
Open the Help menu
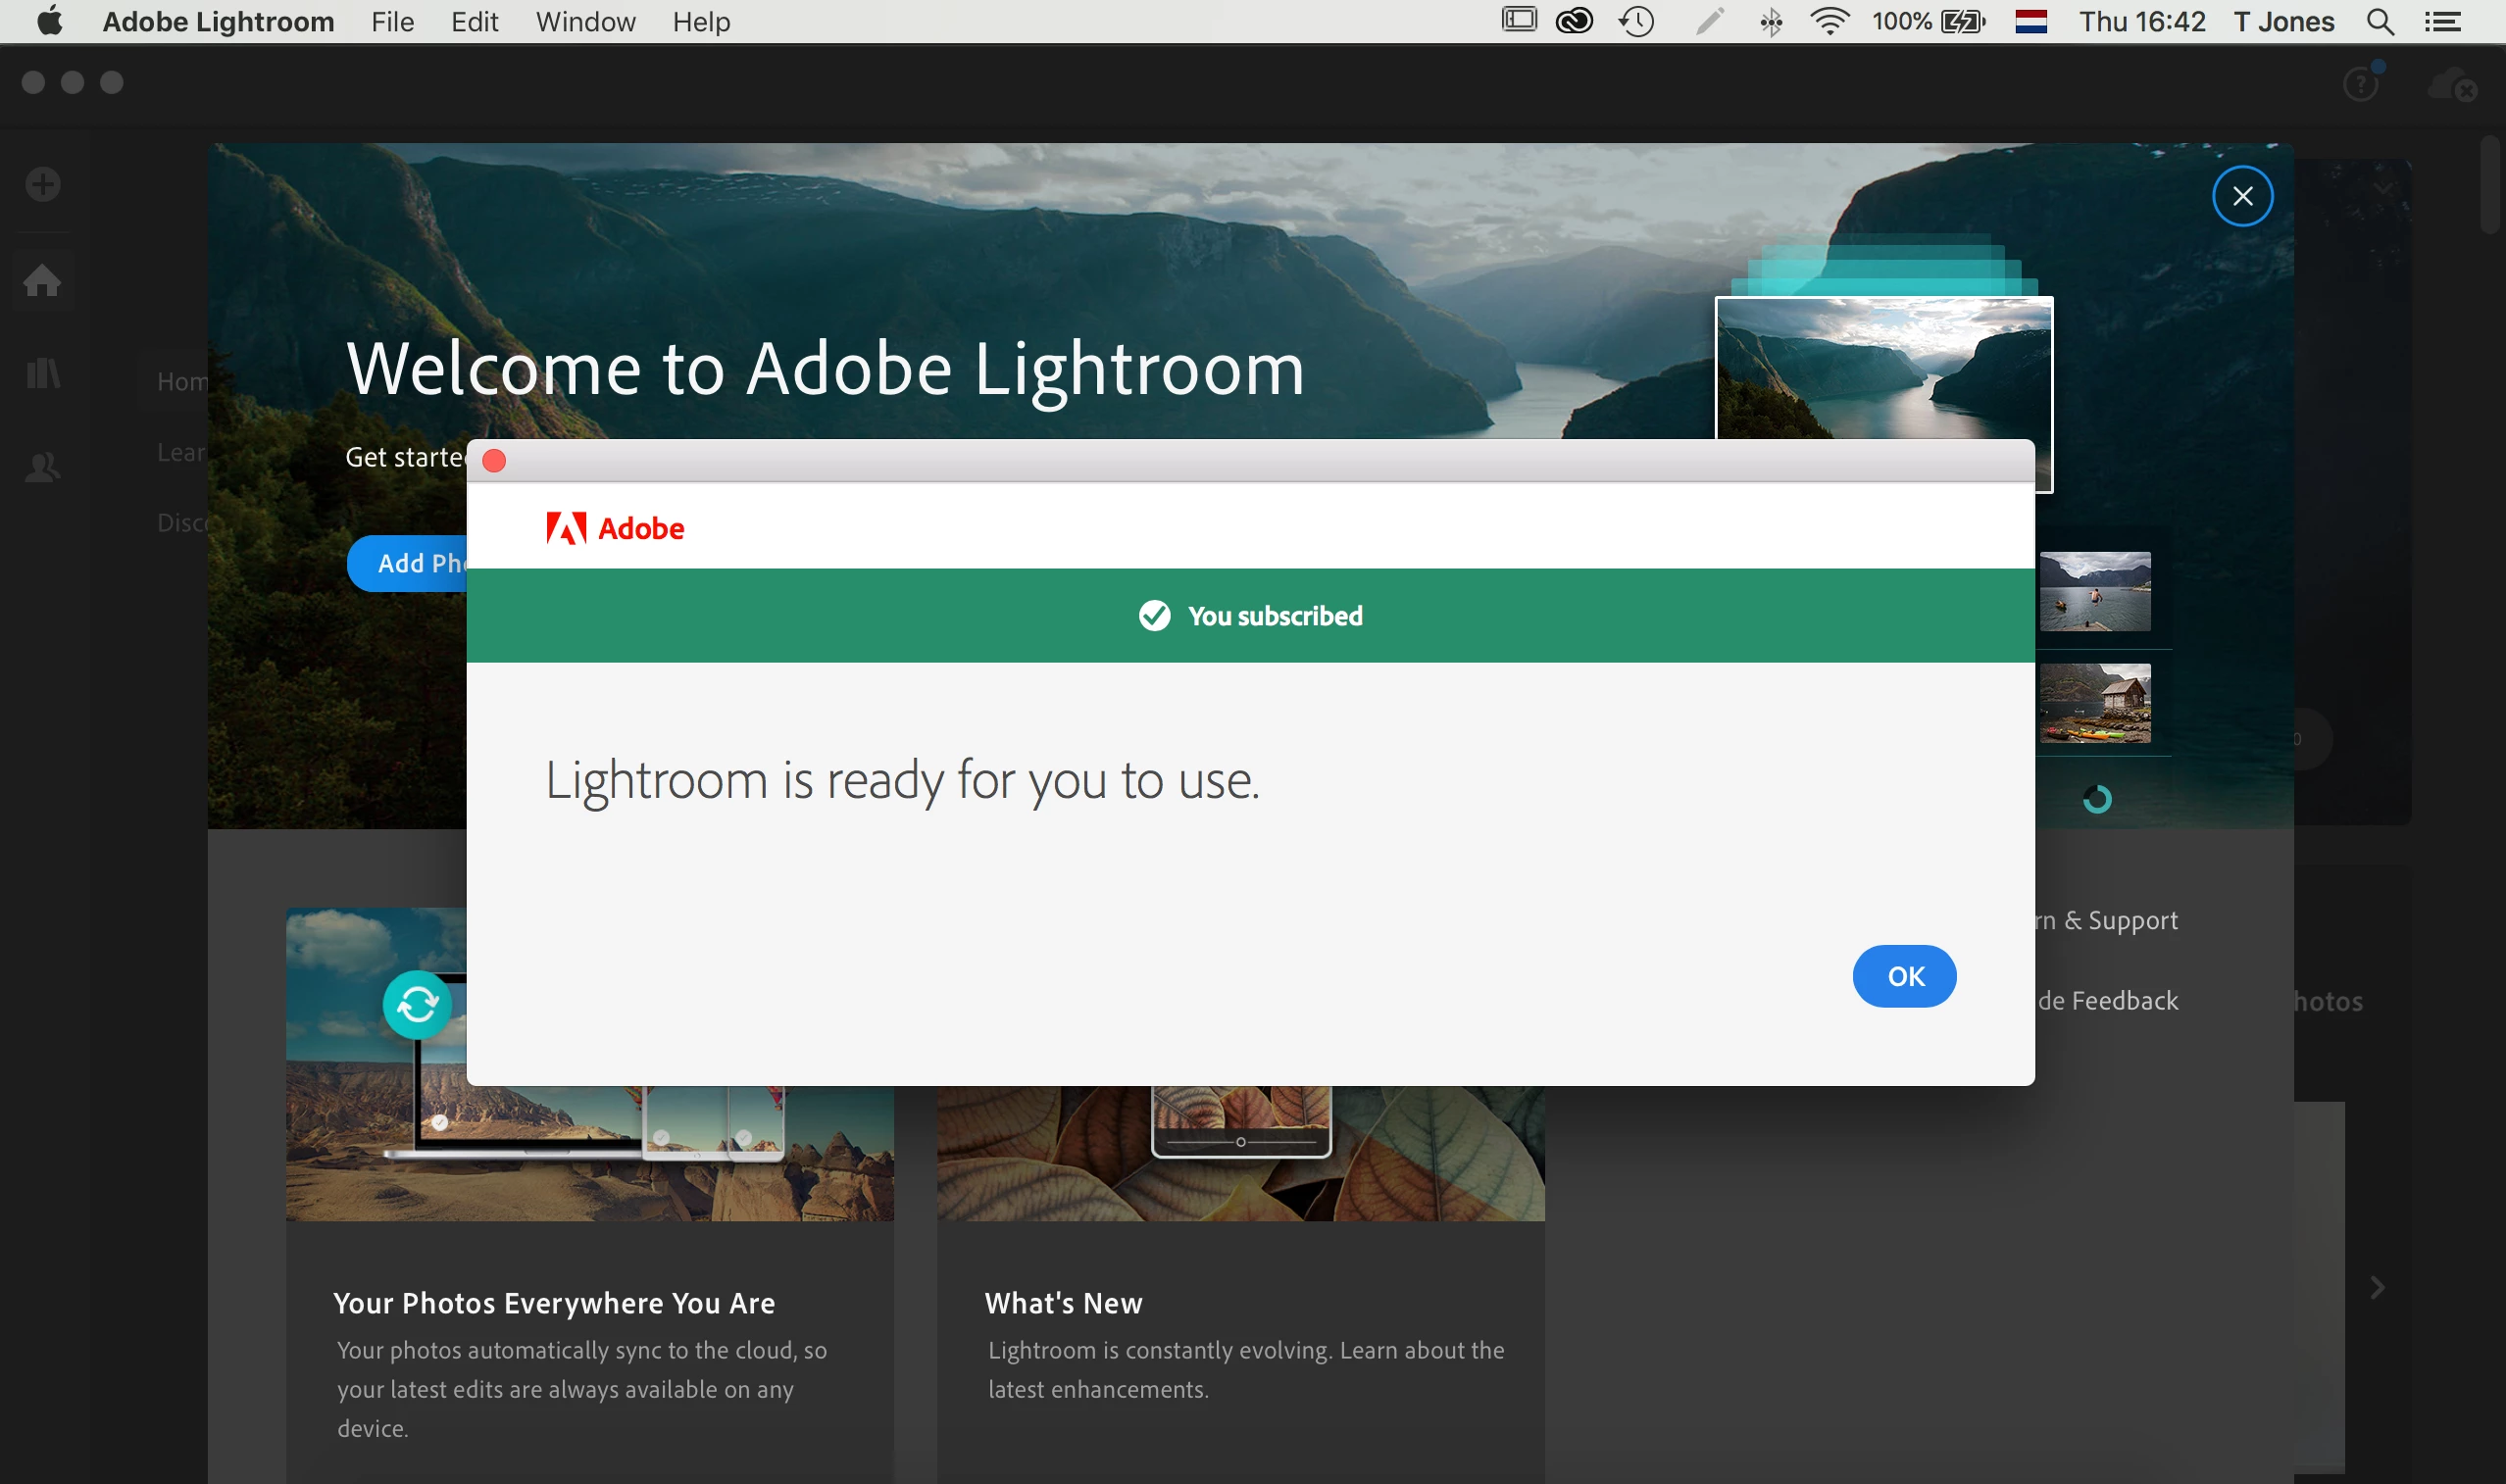coord(701,21)
